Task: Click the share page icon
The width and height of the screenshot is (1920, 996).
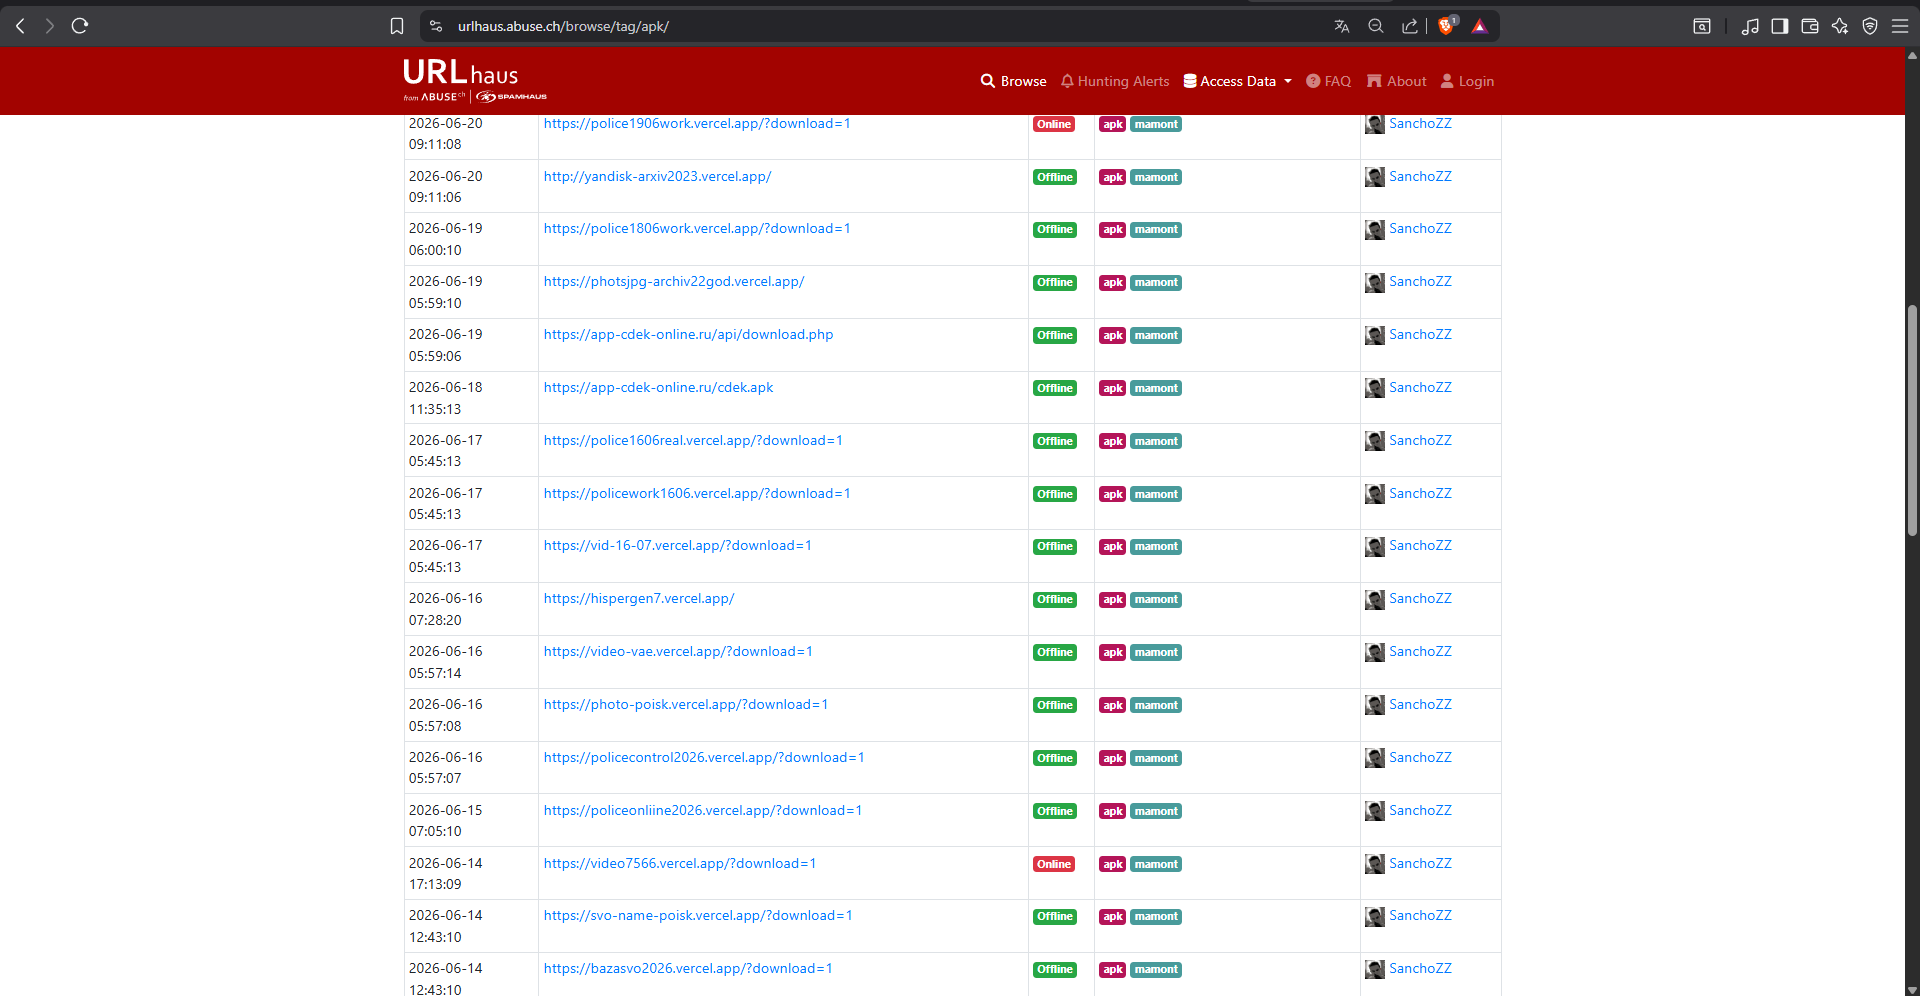Action: 1410,26
